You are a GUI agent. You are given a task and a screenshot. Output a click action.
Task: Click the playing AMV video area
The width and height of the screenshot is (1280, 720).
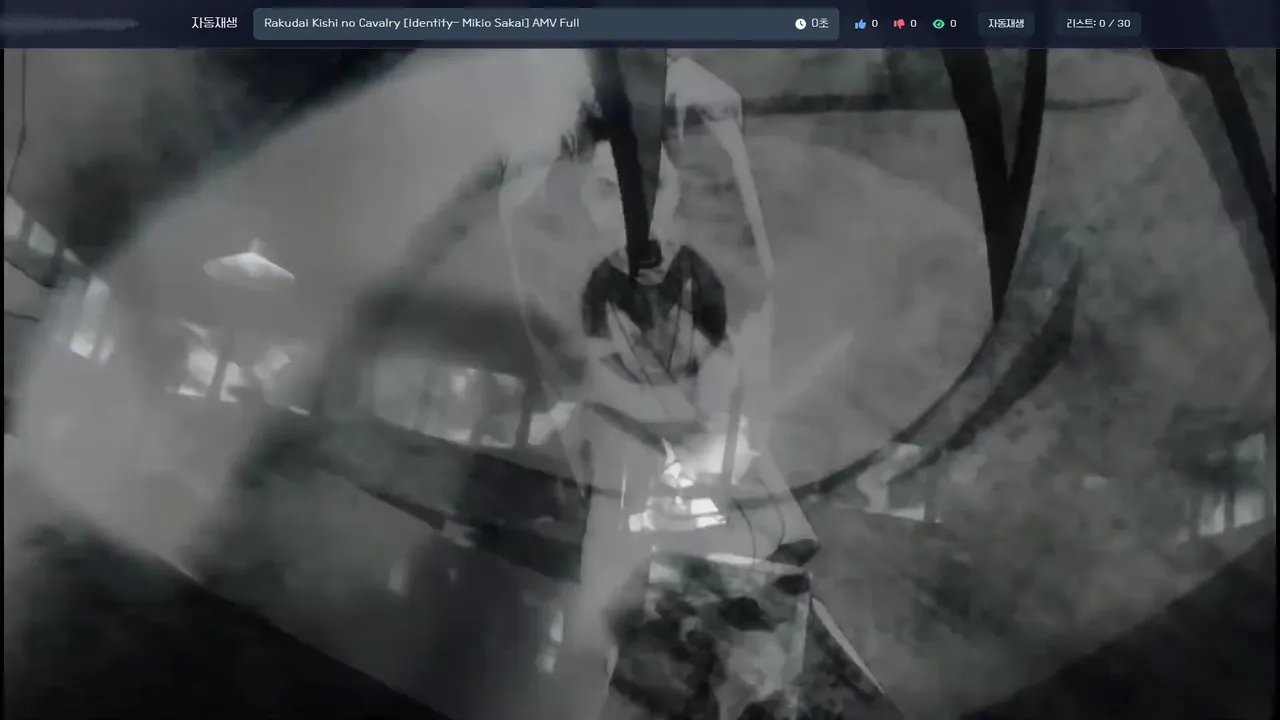640,384
